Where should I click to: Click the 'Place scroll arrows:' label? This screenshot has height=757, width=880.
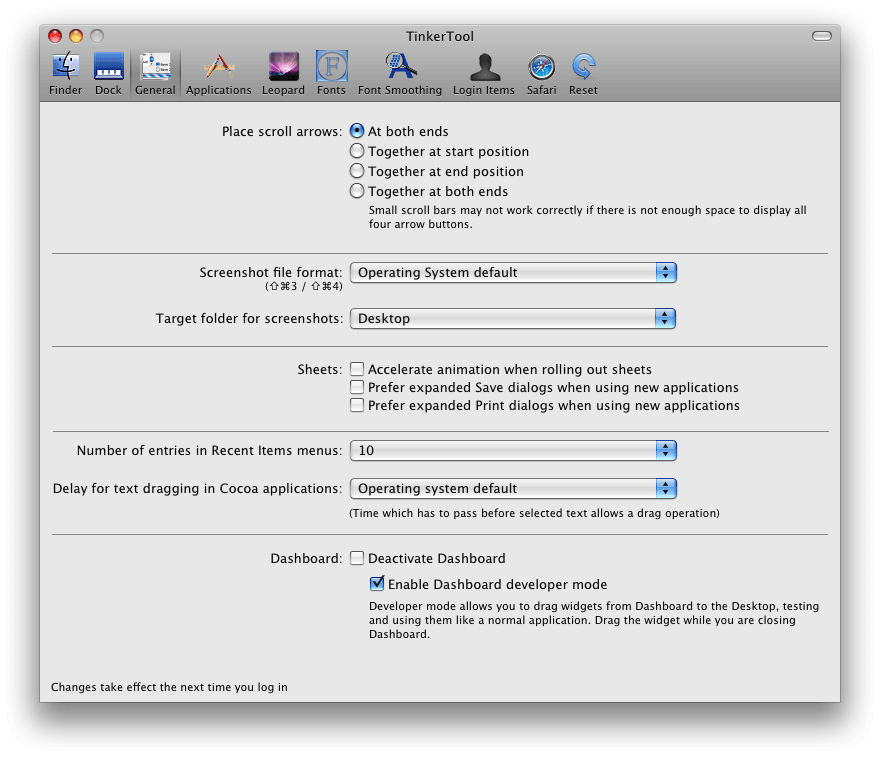tap(282, 131)
